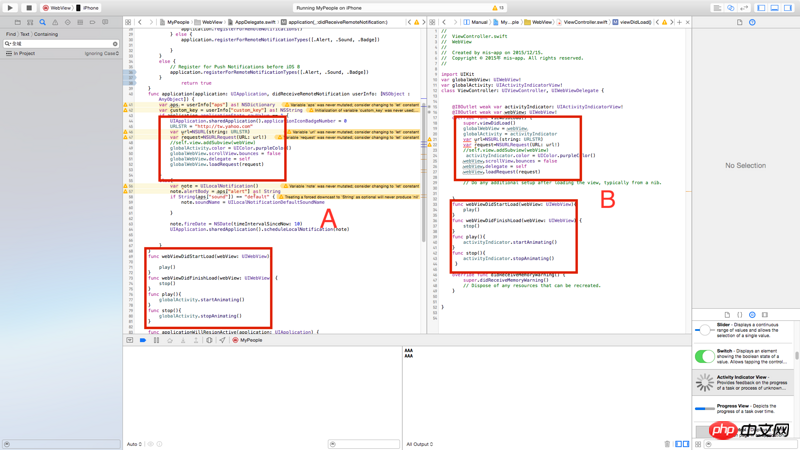Click Step Over in debug bar
Image resolution: width=800 pixels, height=450 pixels.
(x=169, y=340)
